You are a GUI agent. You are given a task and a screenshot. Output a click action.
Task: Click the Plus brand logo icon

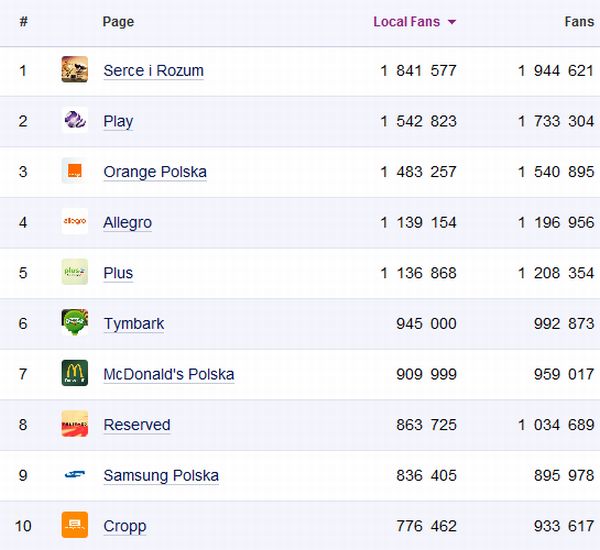click(74, 272)
